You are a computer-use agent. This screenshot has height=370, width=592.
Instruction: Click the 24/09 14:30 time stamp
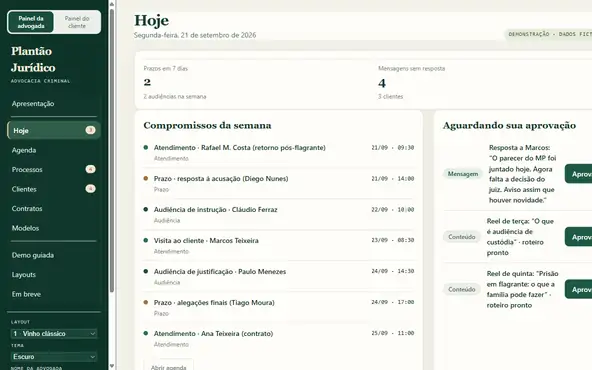coord(393,271)
